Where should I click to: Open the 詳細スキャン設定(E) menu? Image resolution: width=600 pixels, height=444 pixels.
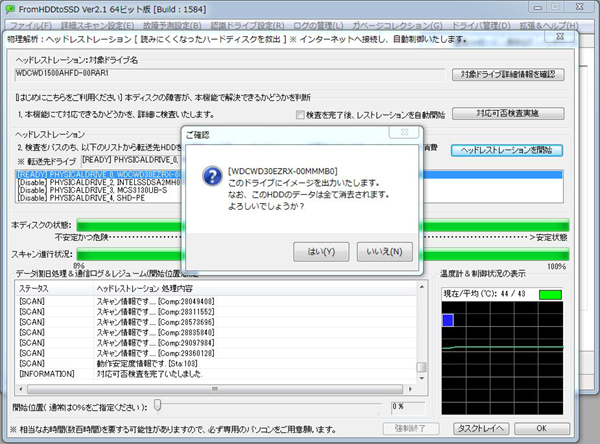[x=98, y=26]
